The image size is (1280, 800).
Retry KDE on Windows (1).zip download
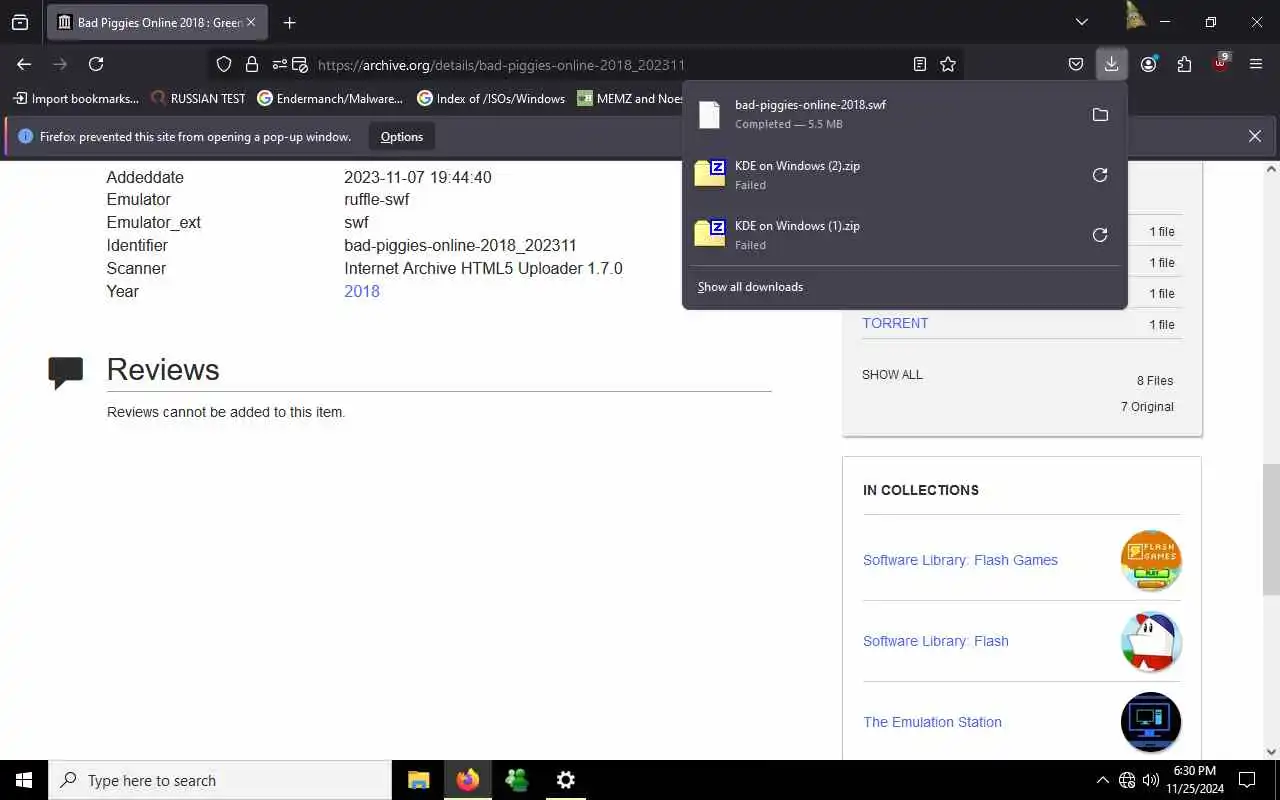click(1100, 235)
